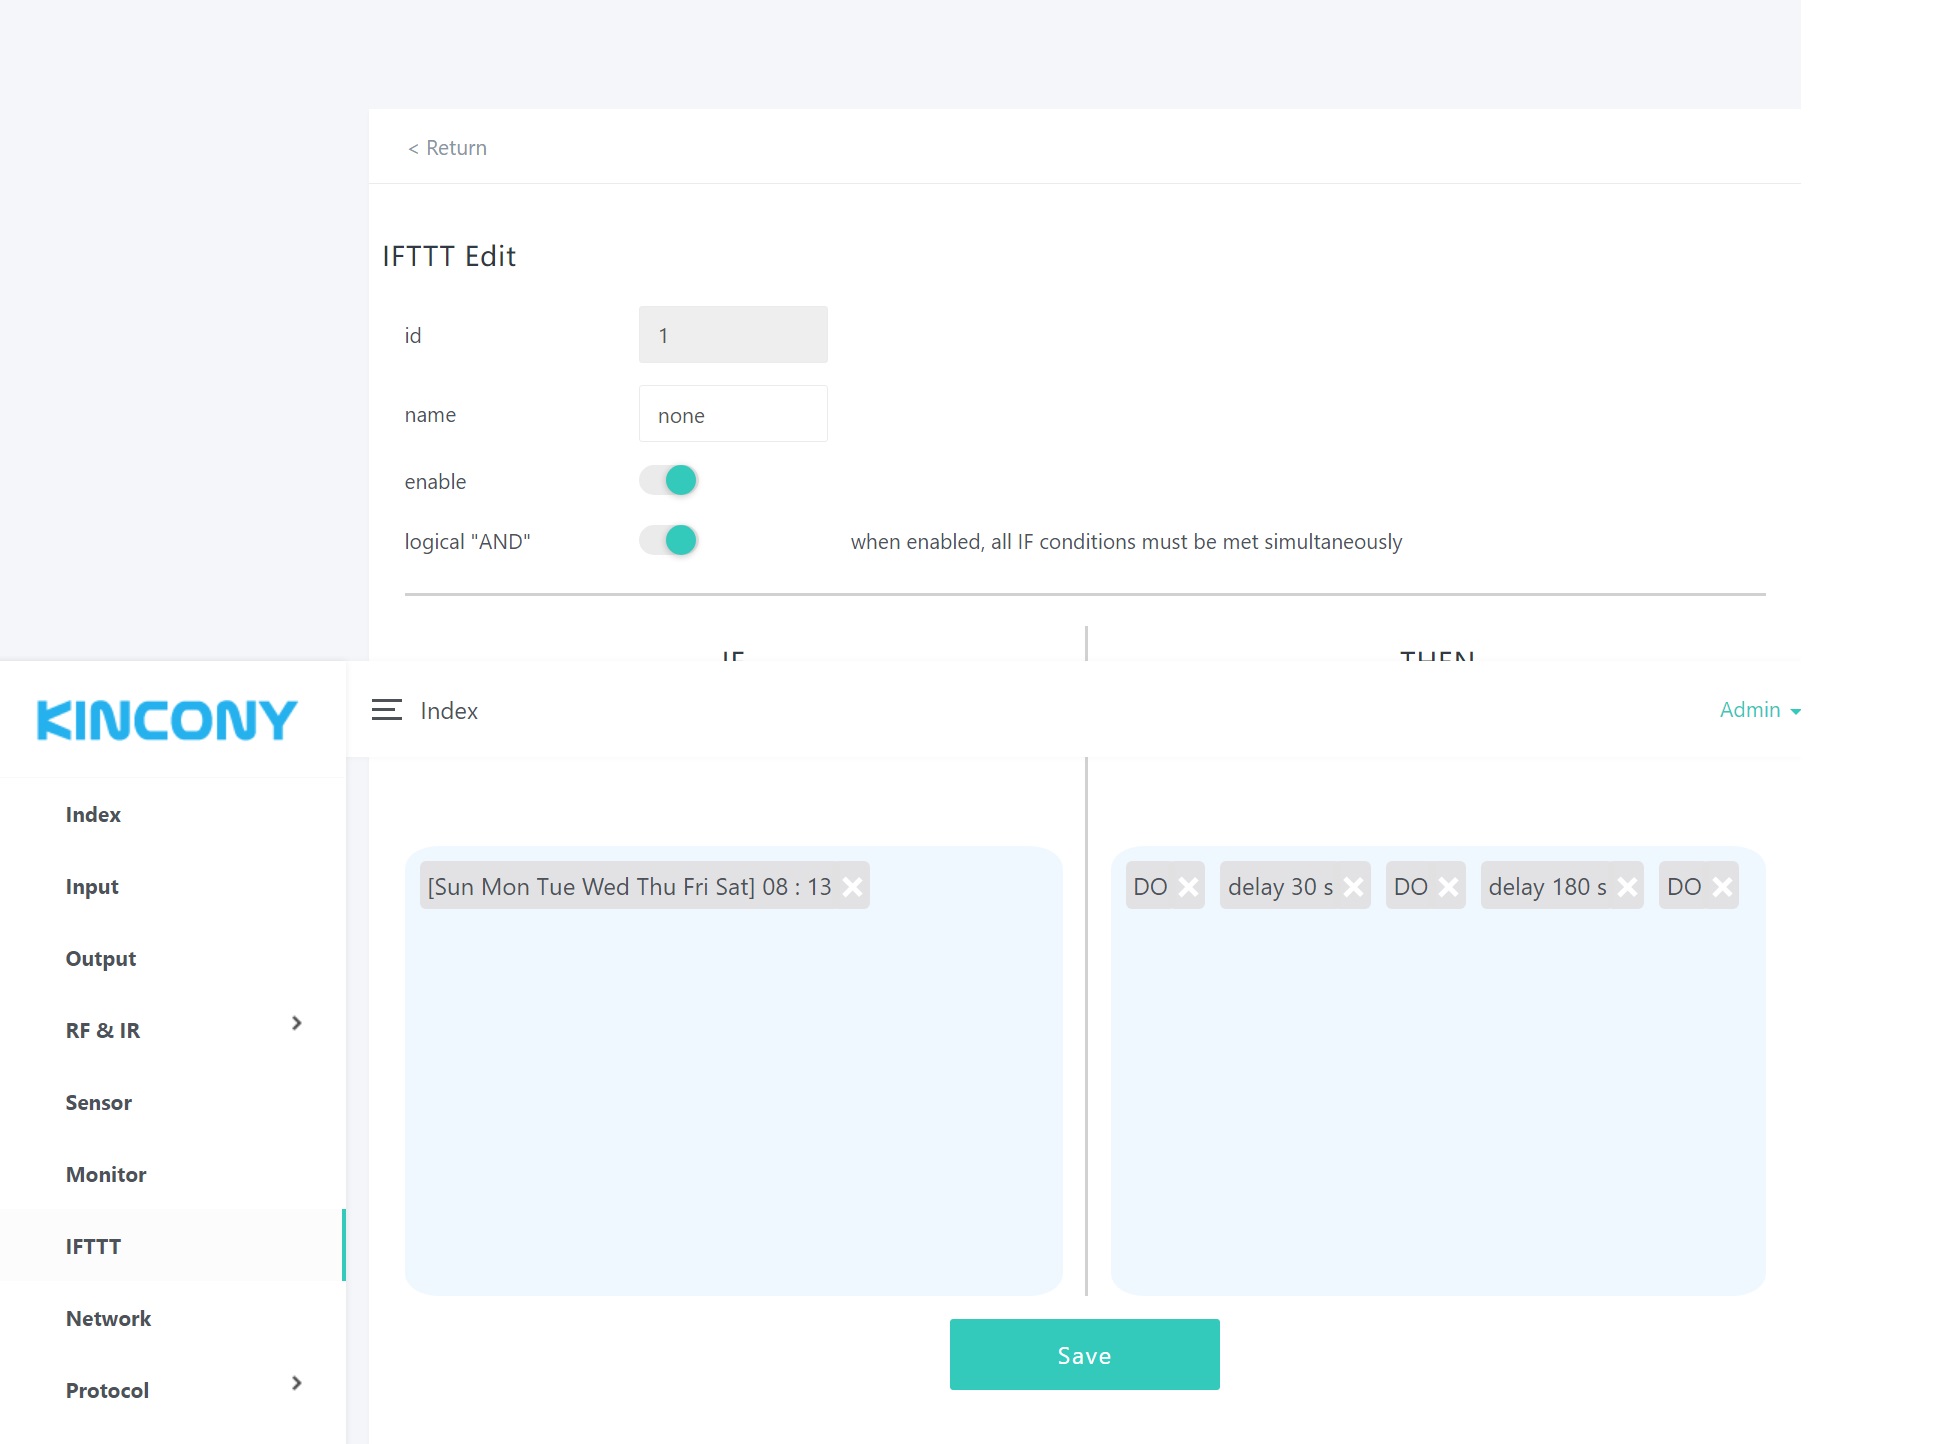Screen dimensions: 1933x1444
Task: Click the name input field
Action: [733, 414]
